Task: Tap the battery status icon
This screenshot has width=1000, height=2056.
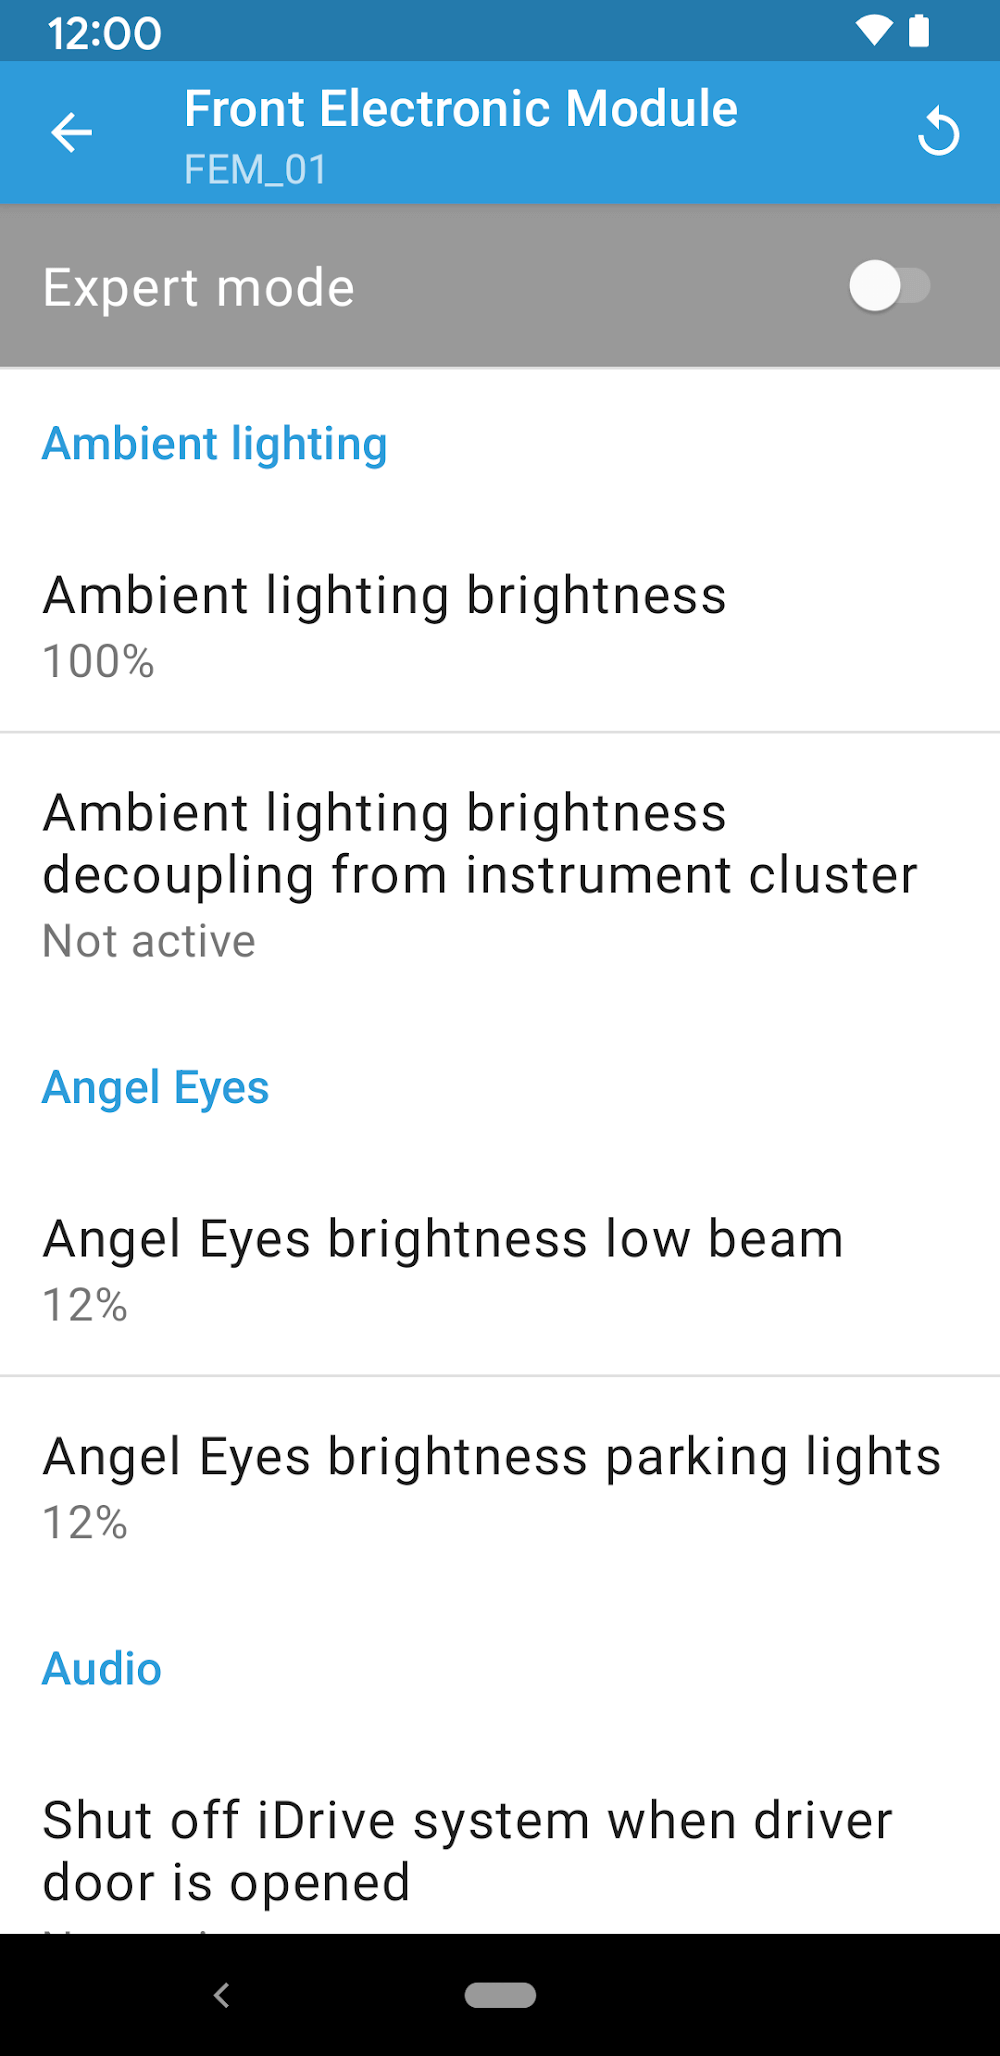Action: pyautogui.click(x=919, y=31)
